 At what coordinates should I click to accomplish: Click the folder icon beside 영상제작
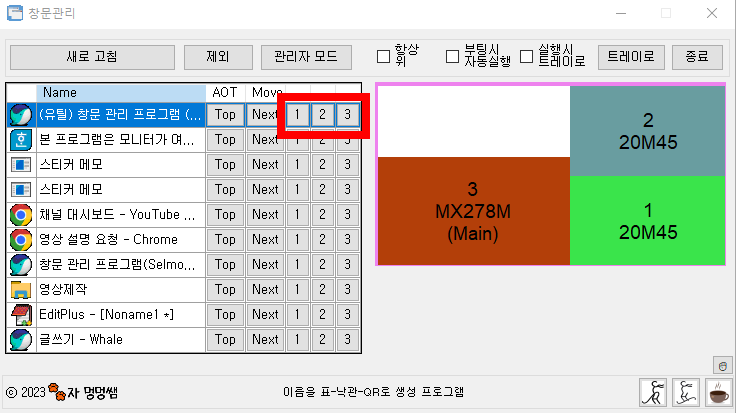click(x=21, y=290)
